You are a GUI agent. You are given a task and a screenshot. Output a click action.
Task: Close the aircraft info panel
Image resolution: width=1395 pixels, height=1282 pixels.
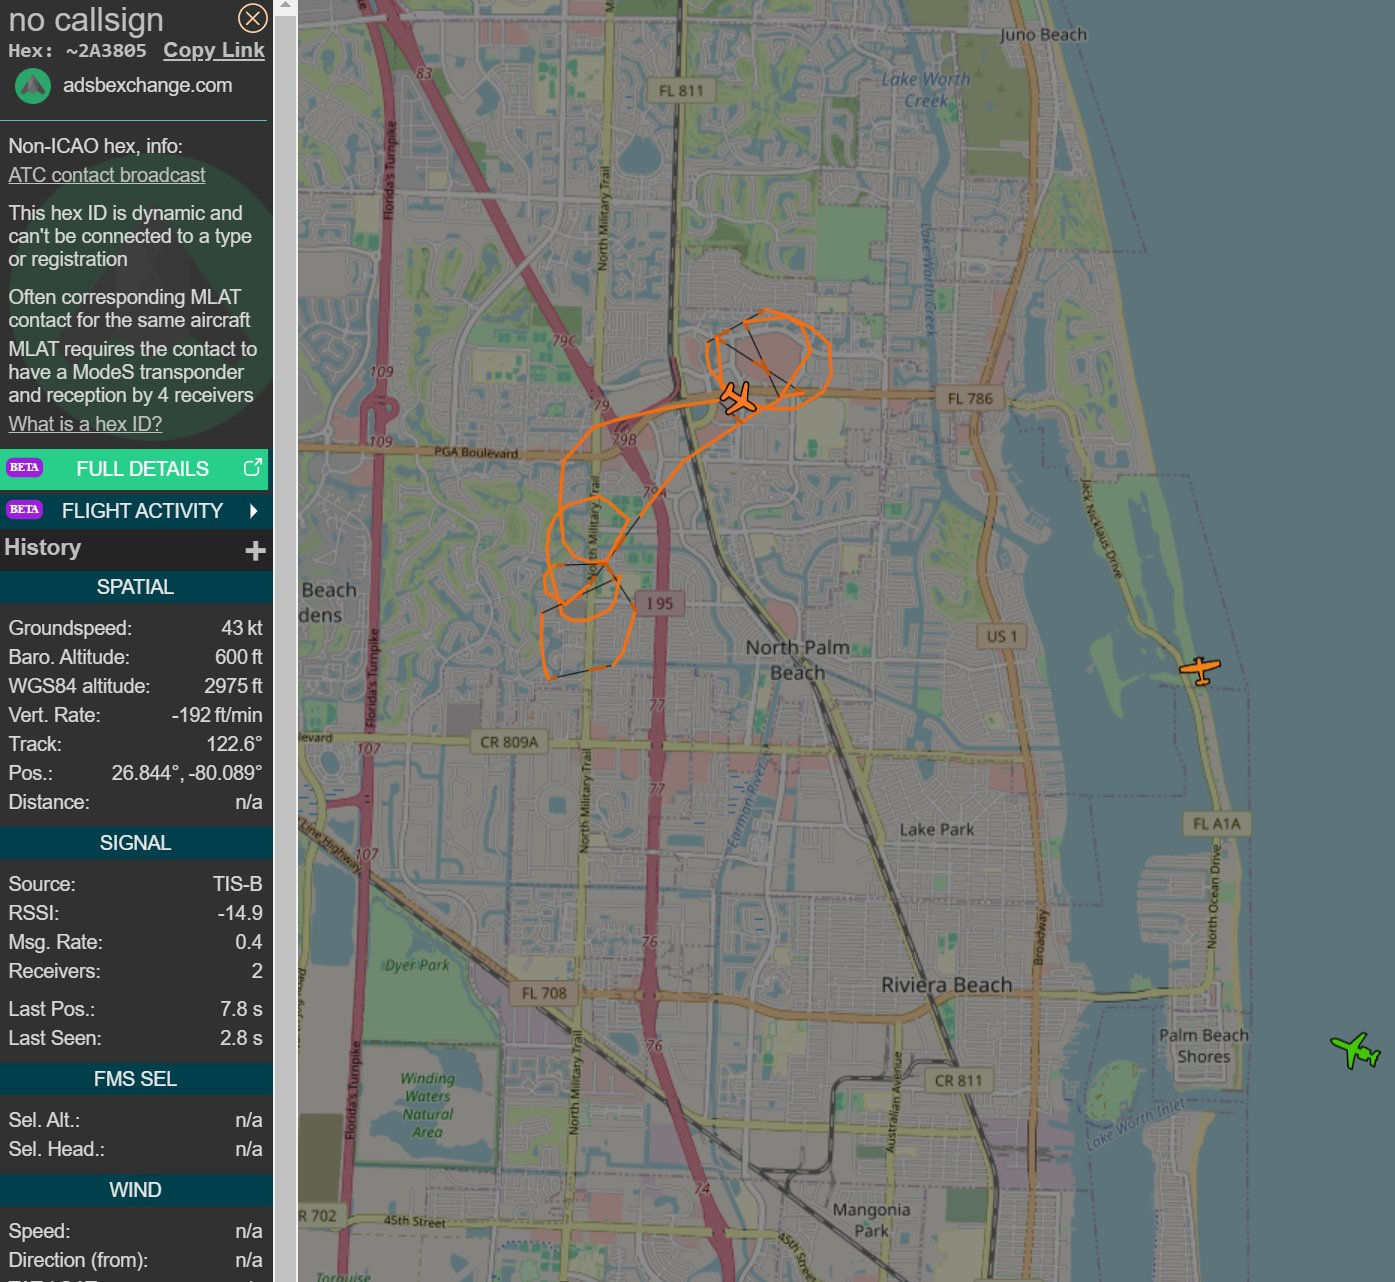[x=253, y=18]
